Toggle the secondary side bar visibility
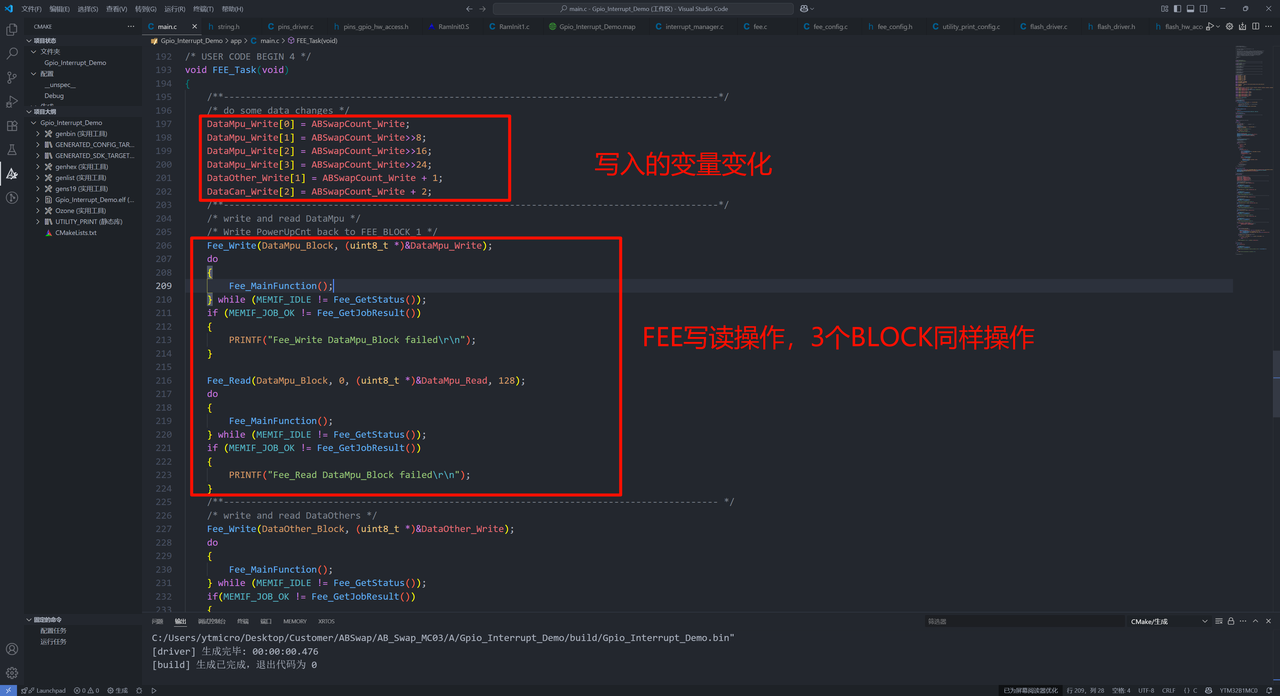This screenshot has width=1280, height=696. click(1201, 8)
